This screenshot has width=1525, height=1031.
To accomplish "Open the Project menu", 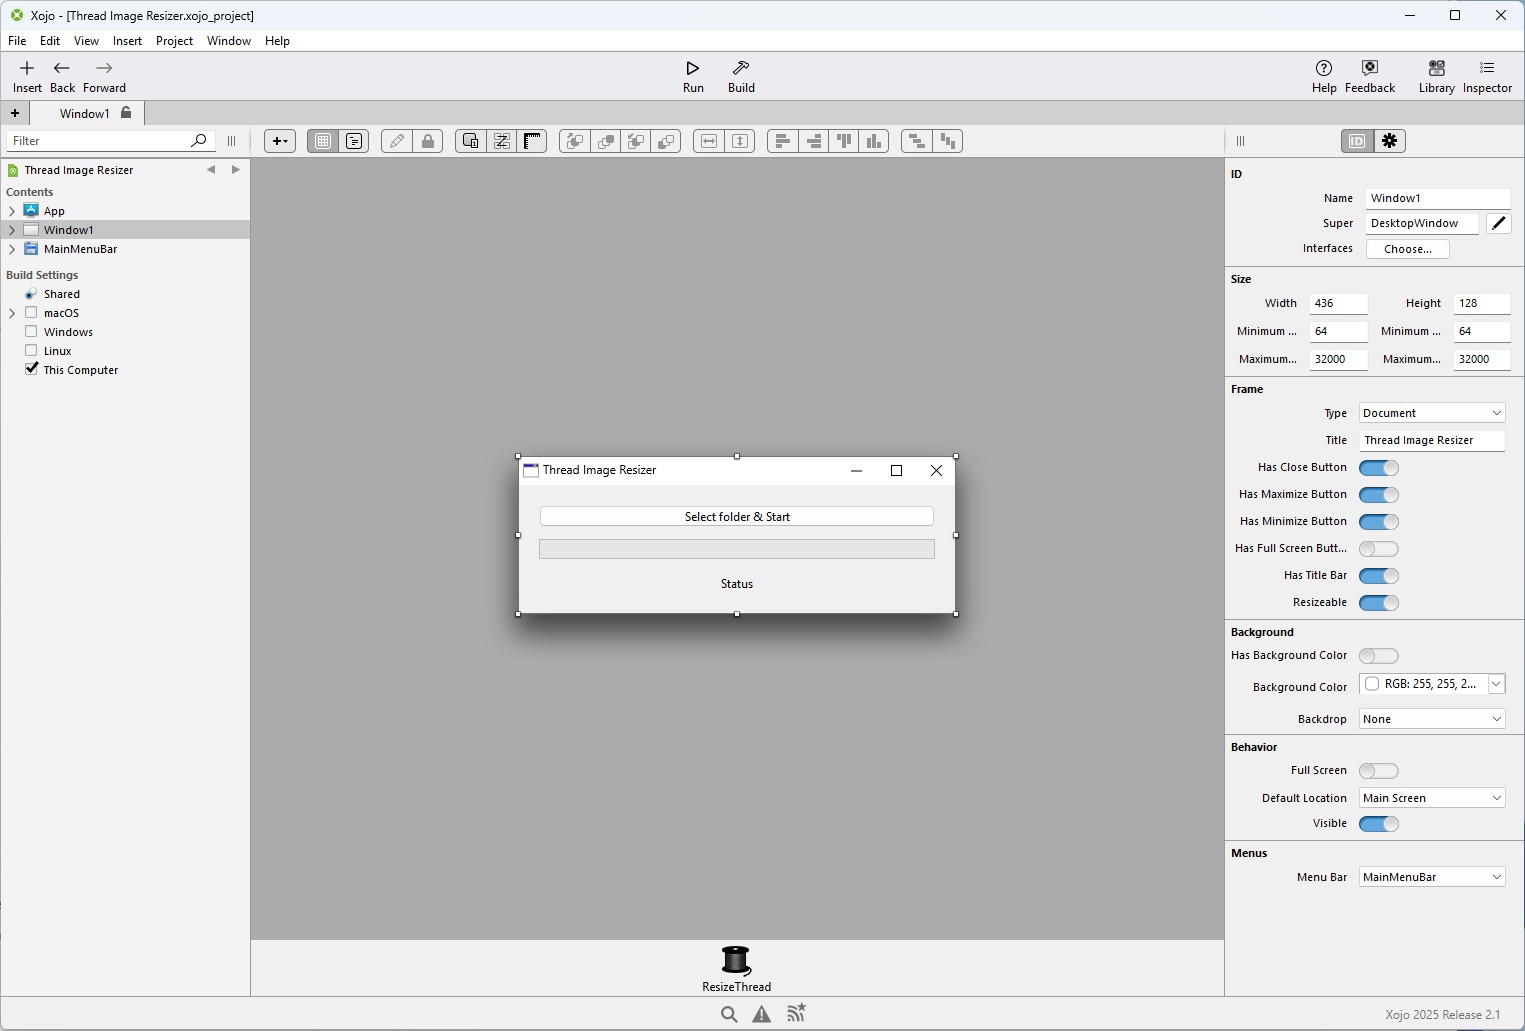I will tap(174, 41).
